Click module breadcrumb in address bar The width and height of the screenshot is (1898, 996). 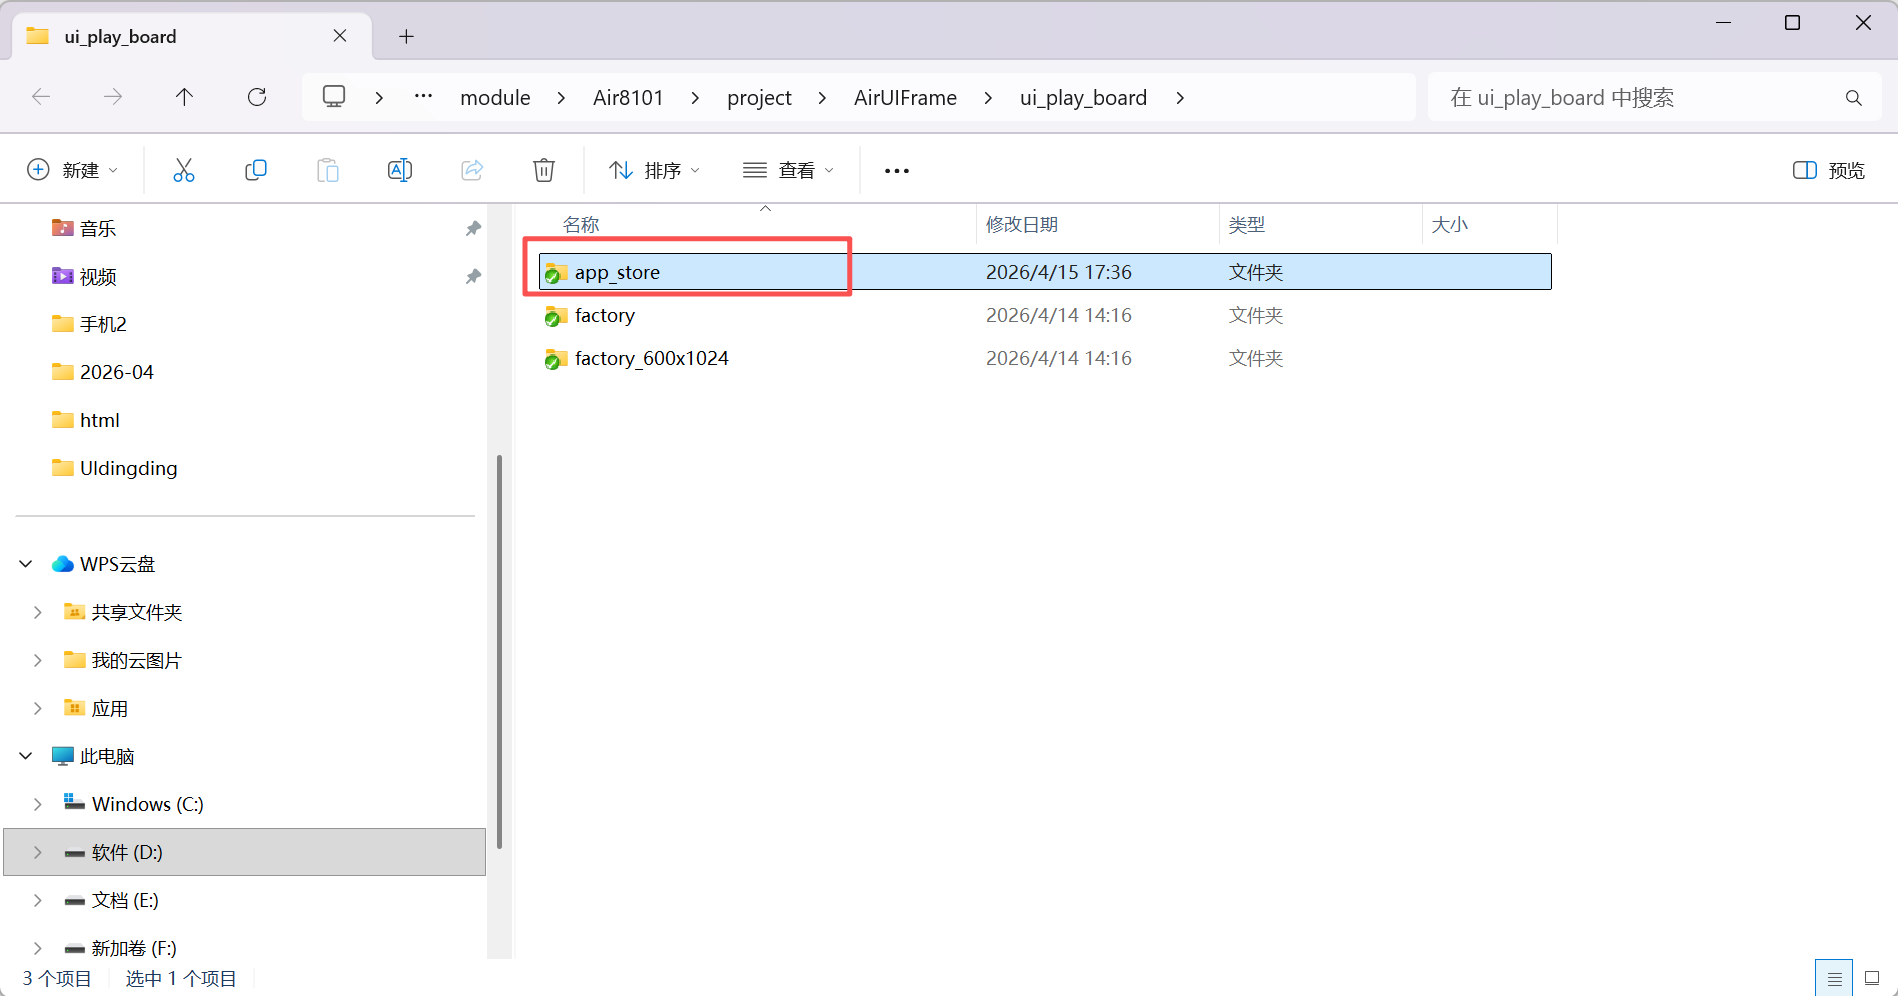[495, 98]
